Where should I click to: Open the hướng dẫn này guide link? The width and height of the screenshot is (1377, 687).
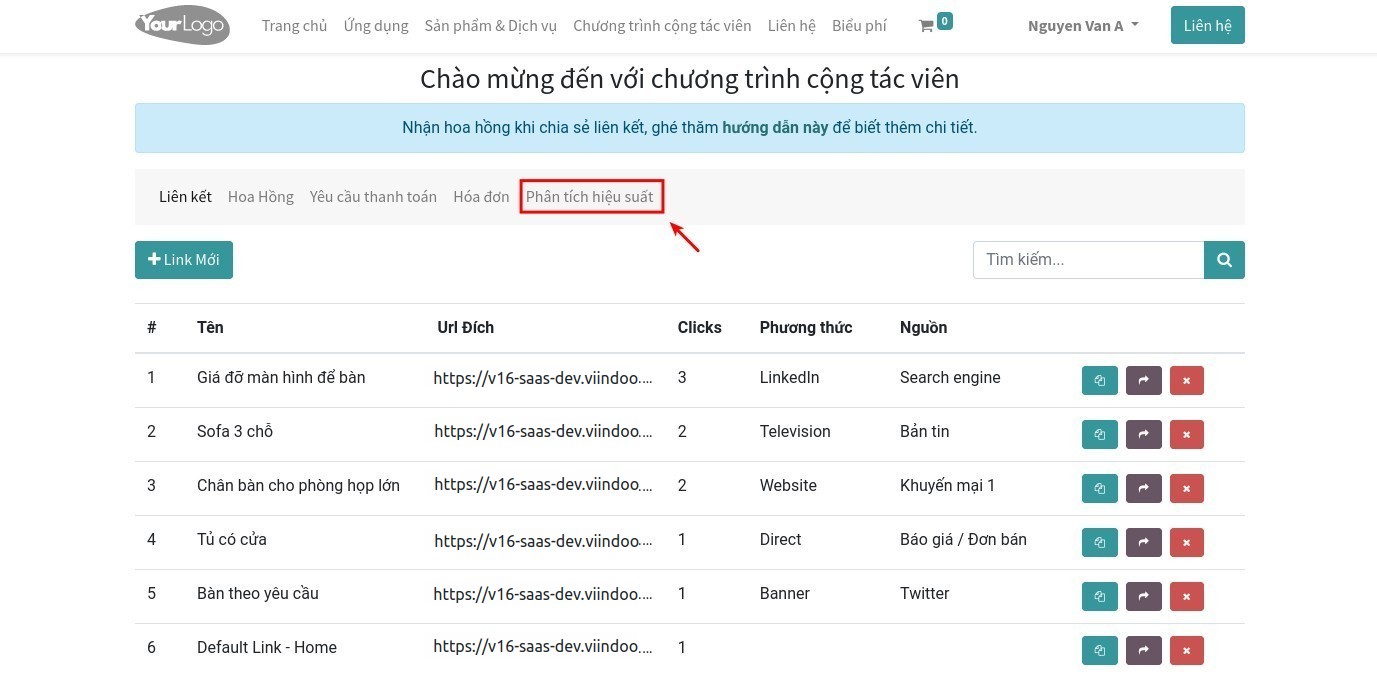[x=775, y=128]
